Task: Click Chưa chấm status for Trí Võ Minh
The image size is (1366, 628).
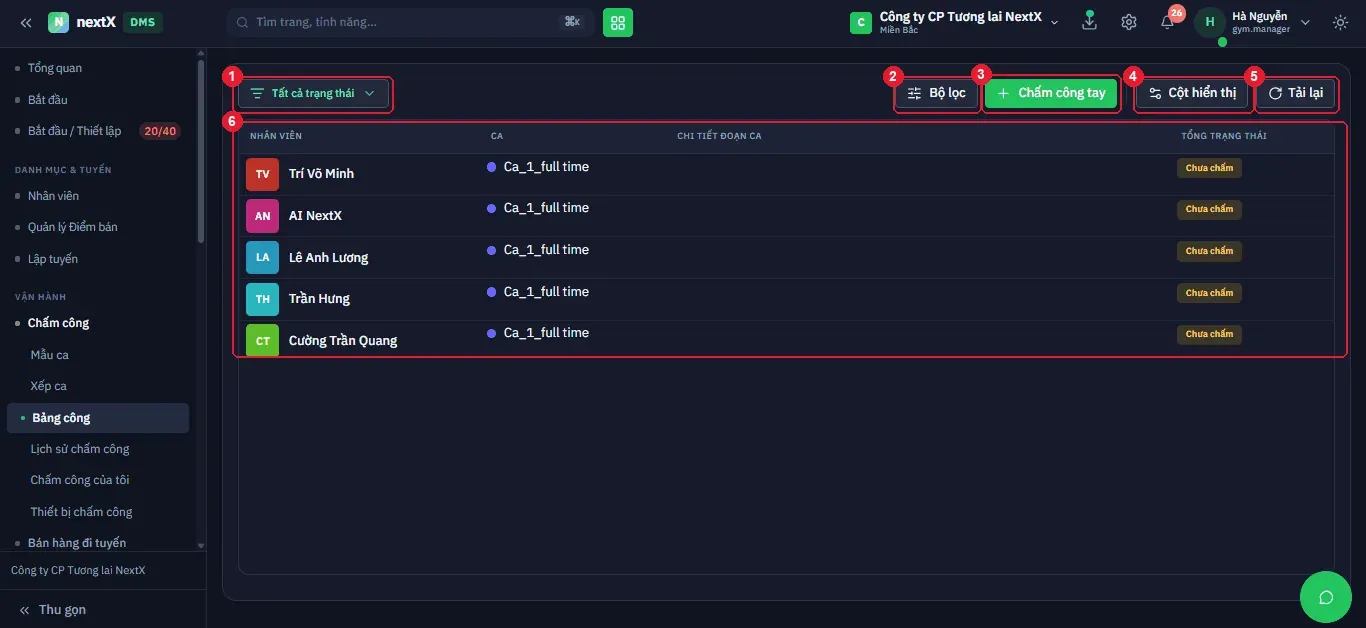Action: (x=1209, y=168)
